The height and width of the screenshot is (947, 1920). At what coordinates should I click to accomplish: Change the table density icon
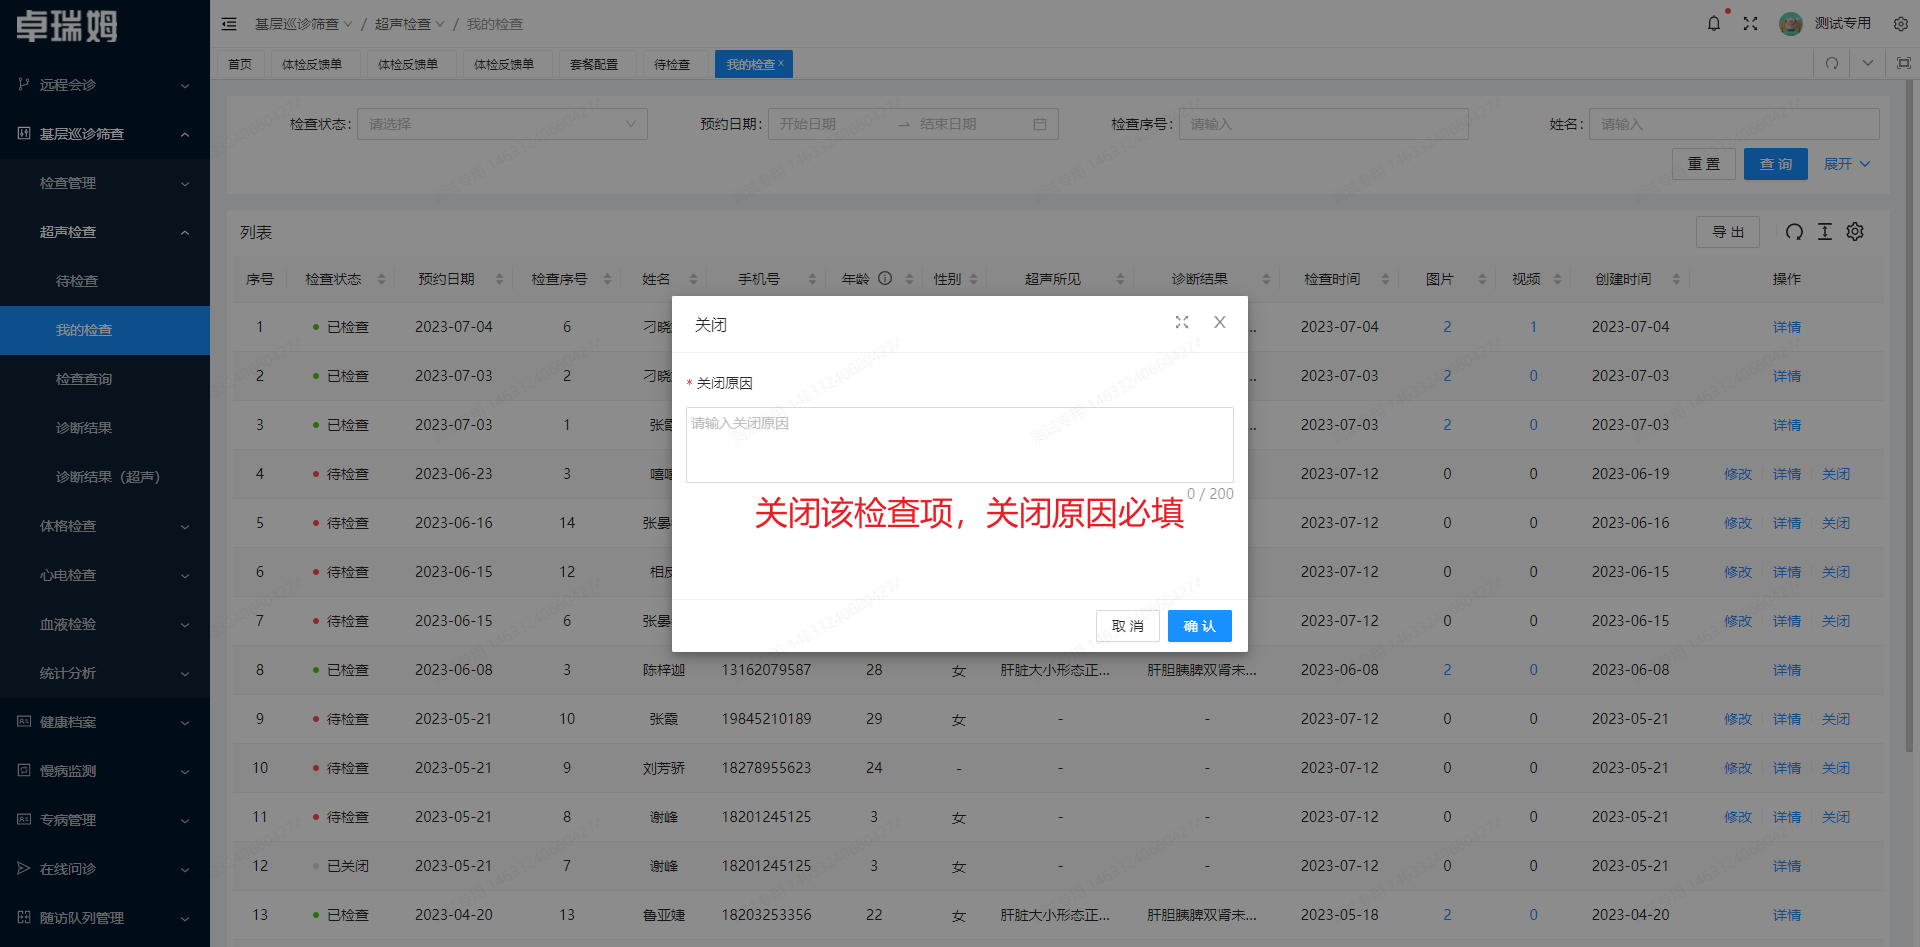1825,232
